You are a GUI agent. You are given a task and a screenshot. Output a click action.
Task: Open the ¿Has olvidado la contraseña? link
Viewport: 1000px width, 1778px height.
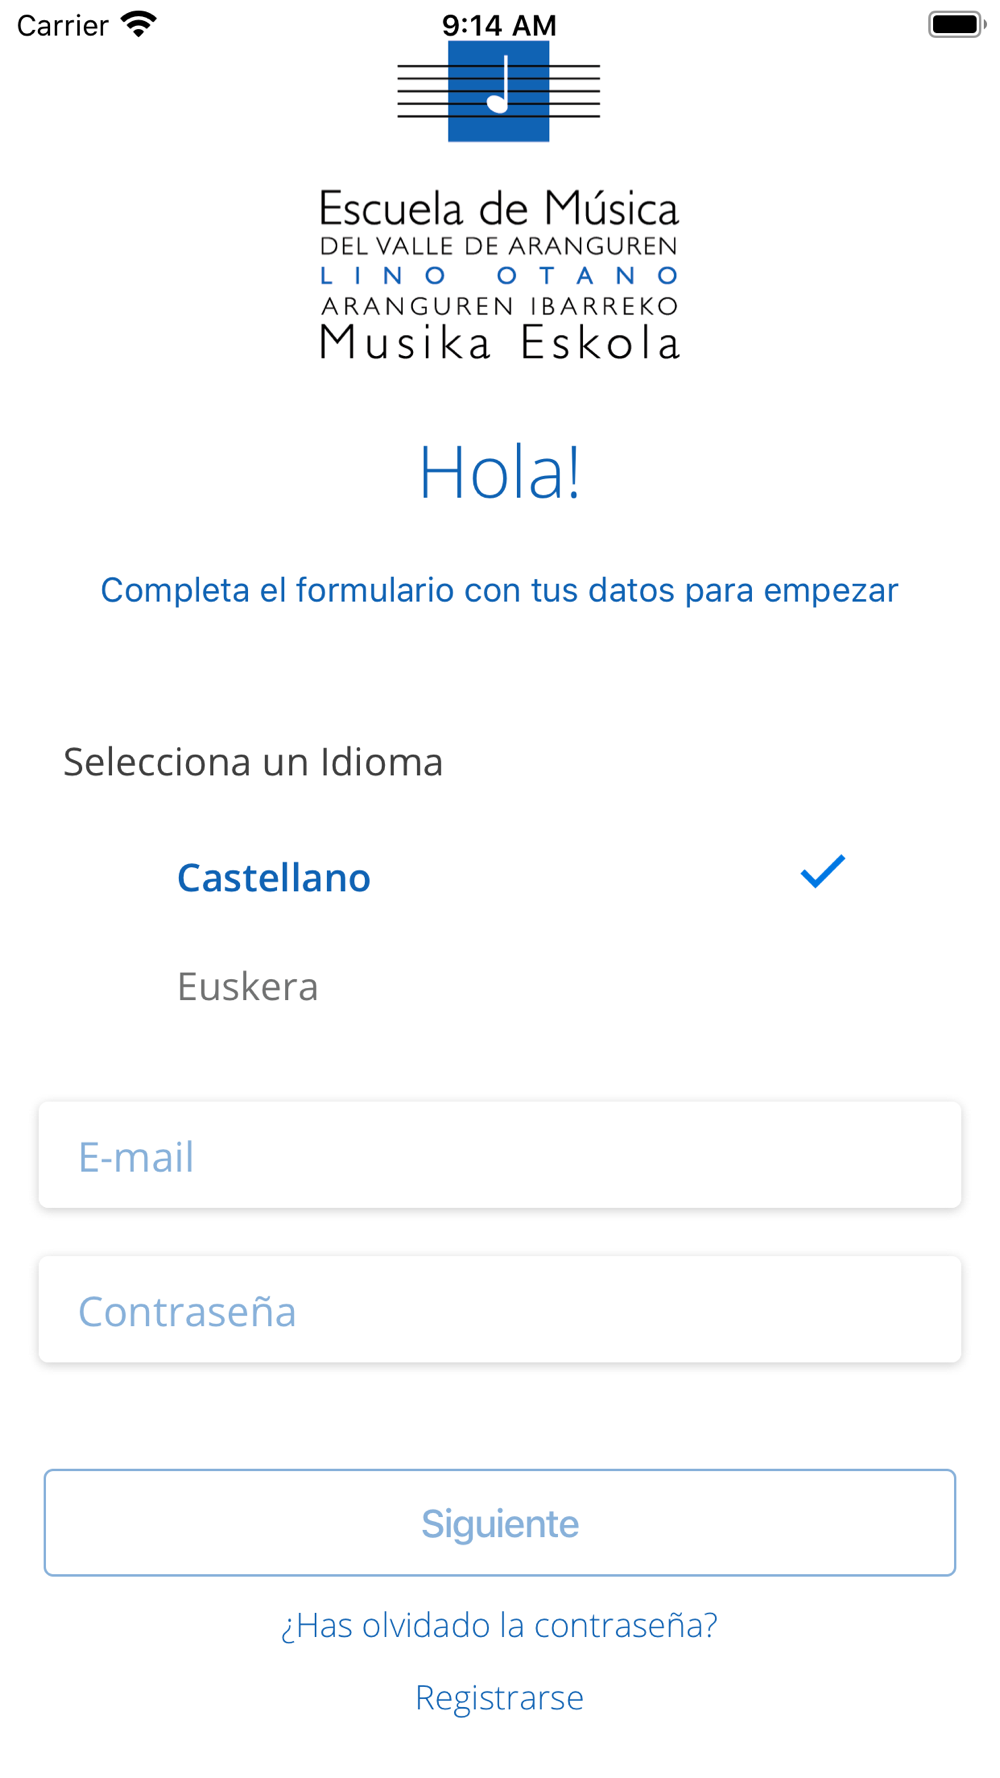(499, 1625)
